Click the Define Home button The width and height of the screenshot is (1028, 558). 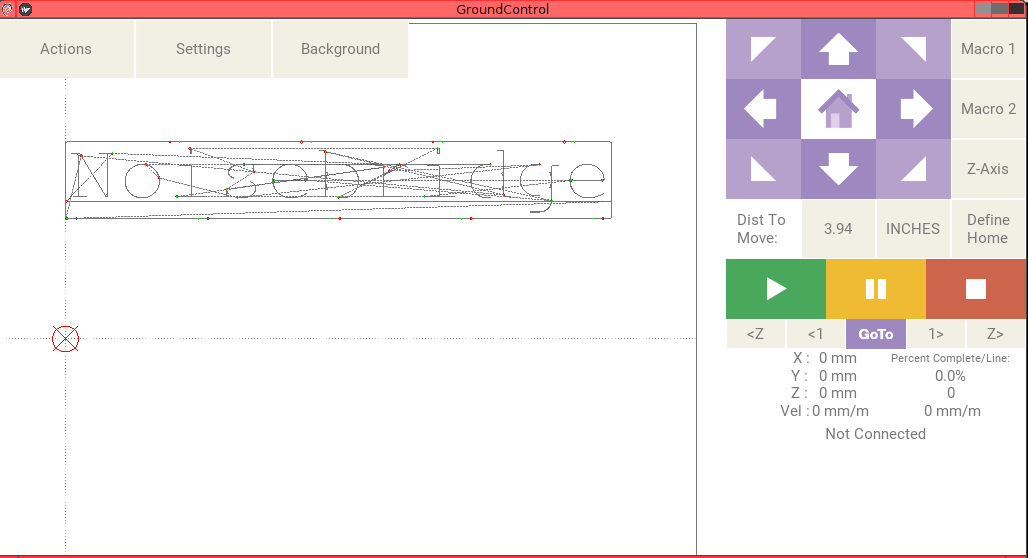click(x=988, y=228)
